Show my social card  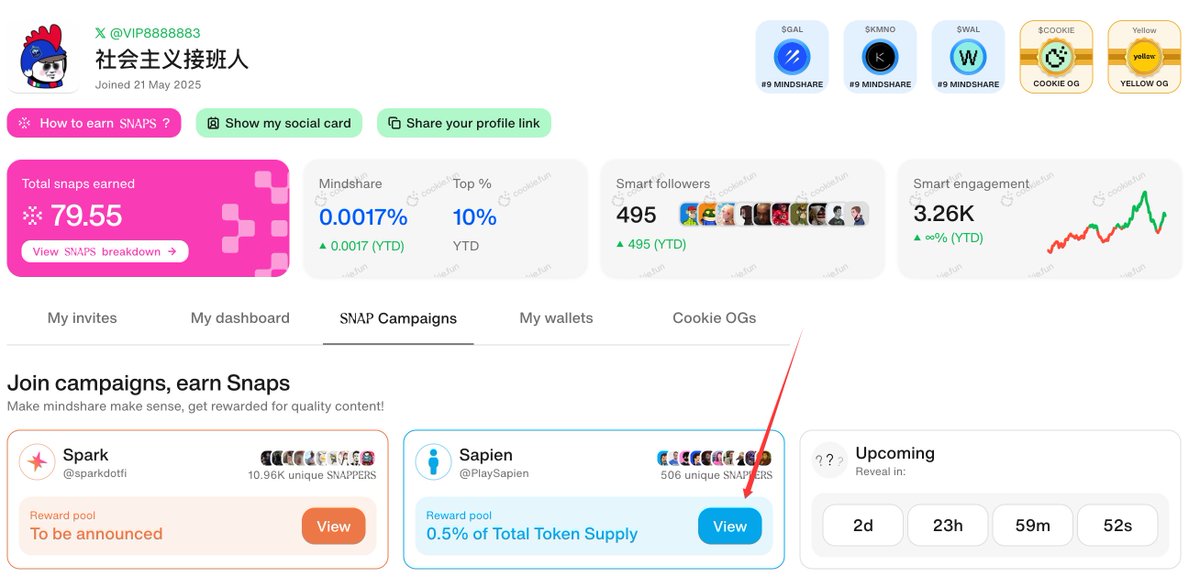(x=279, y=123)
